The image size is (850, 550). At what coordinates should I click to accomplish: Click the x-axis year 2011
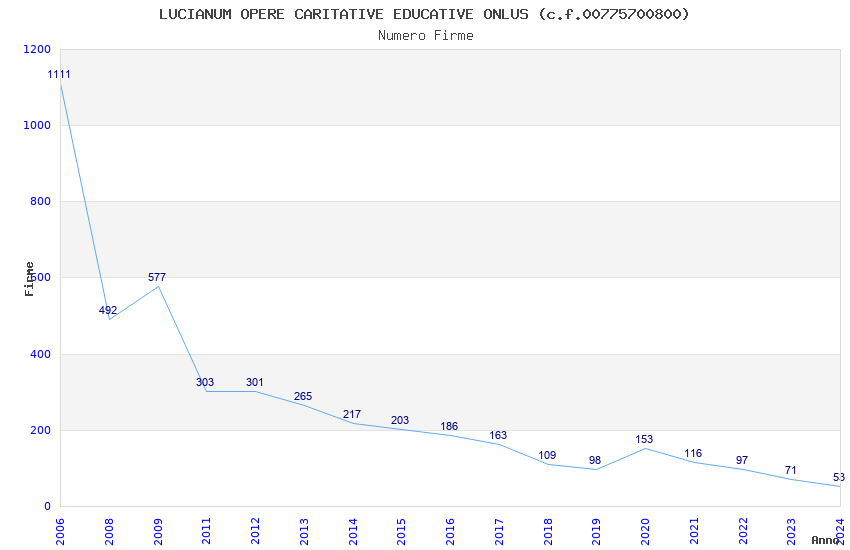click(207, 531)
